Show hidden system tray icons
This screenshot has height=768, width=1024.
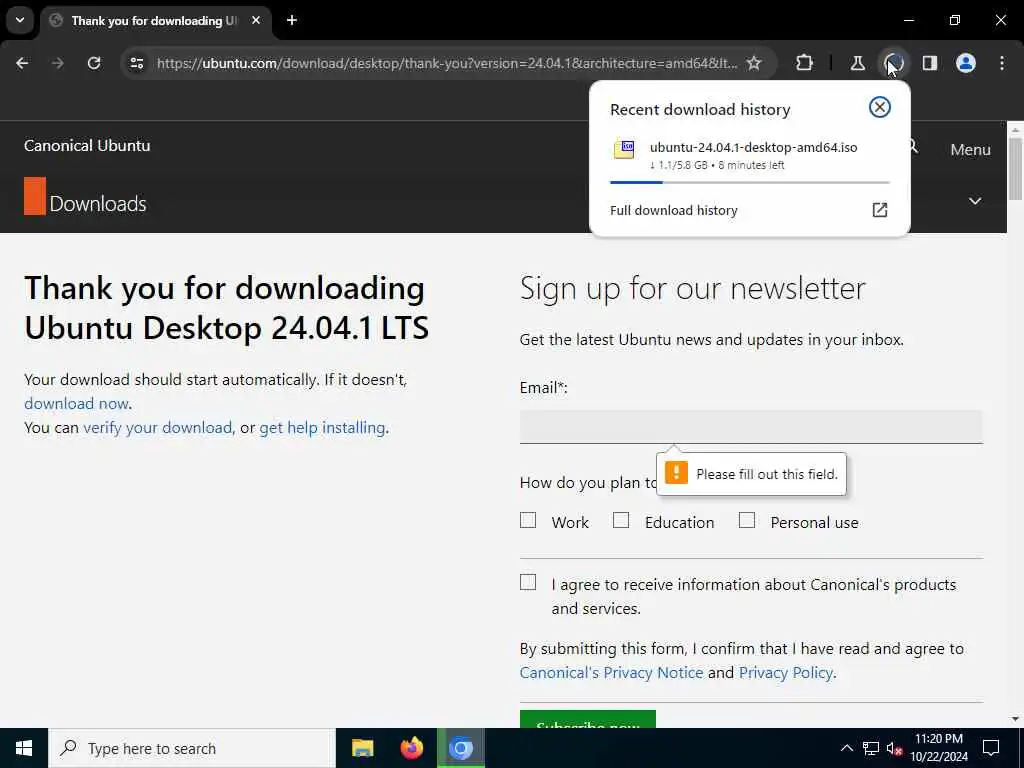(846, 748)
